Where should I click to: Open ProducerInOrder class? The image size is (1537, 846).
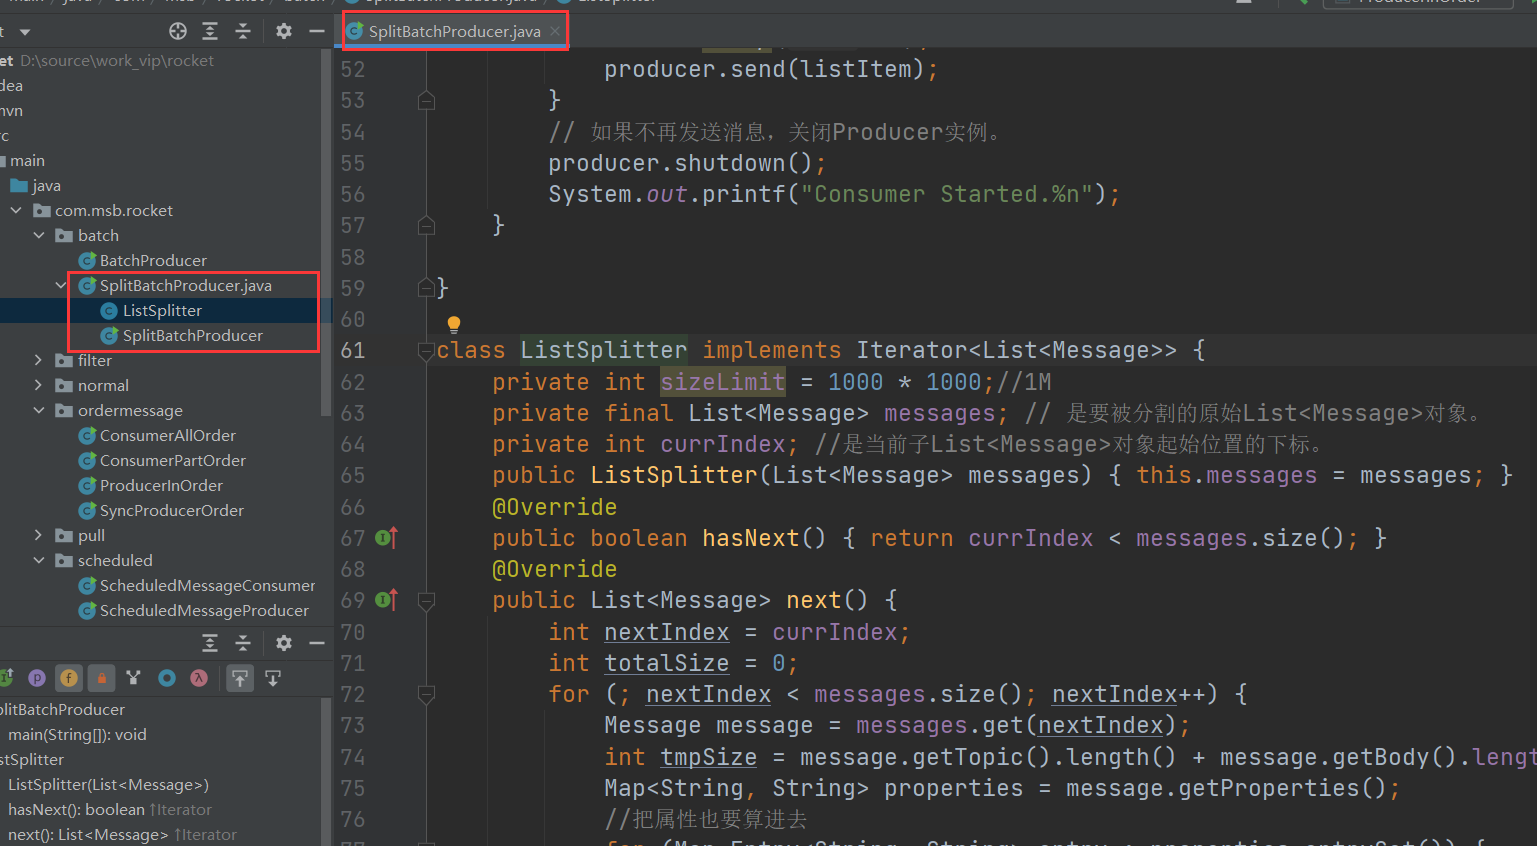pyautogui.click(x=161, y=485)
